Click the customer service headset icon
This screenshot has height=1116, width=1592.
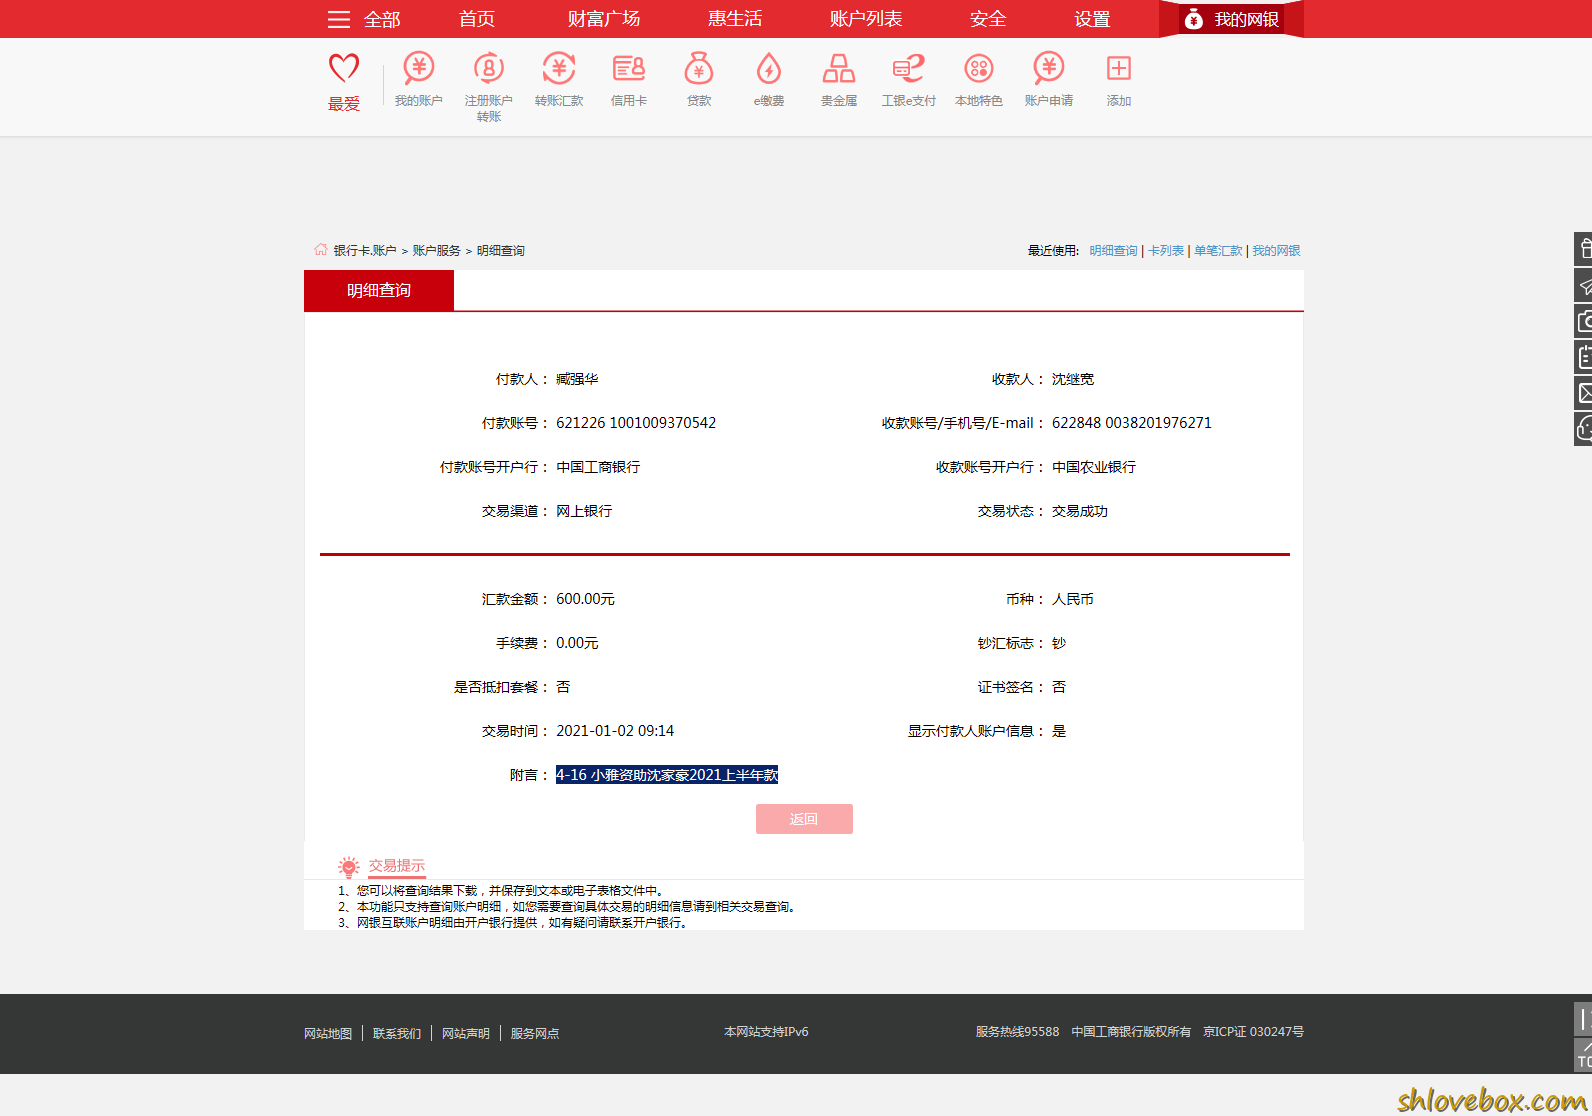coord(1584,429)
